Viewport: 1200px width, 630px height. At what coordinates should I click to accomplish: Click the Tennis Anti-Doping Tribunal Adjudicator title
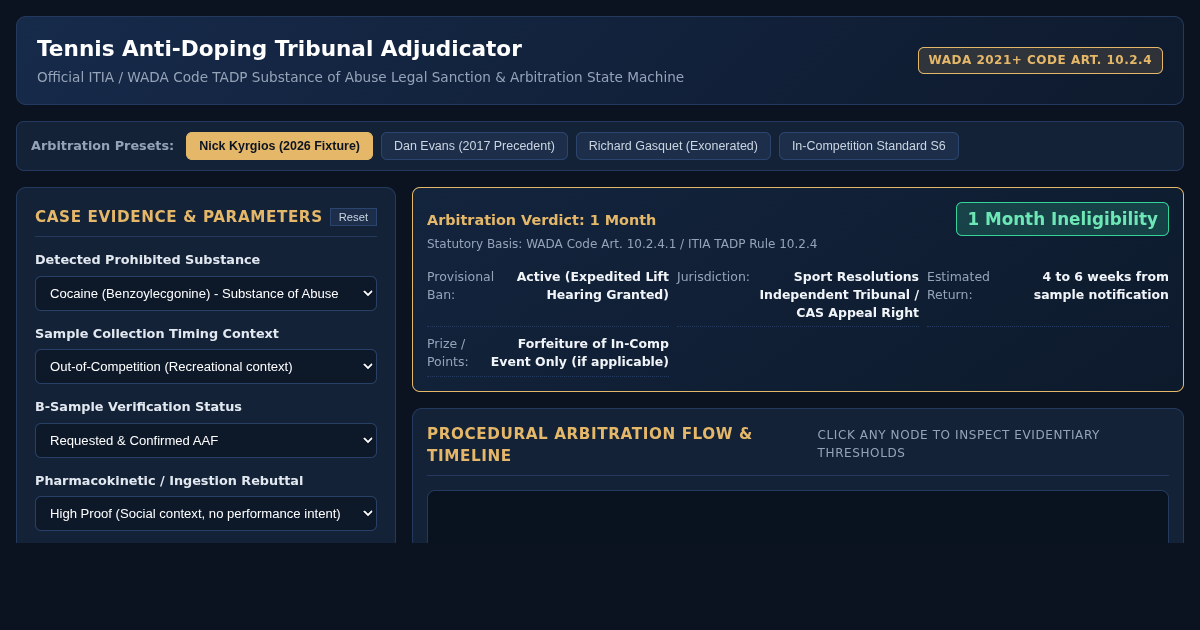[x=279, y=48]
